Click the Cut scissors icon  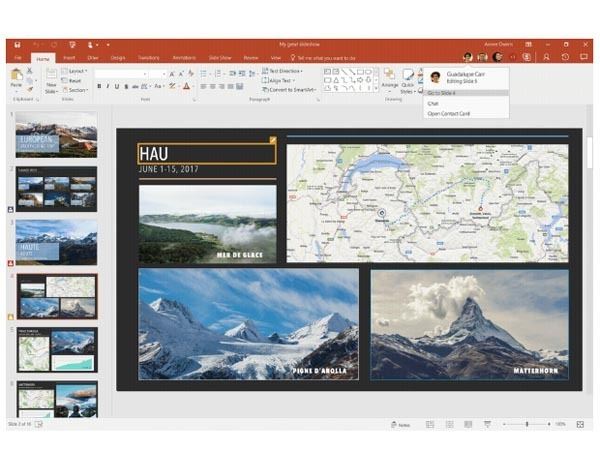tap(29, 71)
